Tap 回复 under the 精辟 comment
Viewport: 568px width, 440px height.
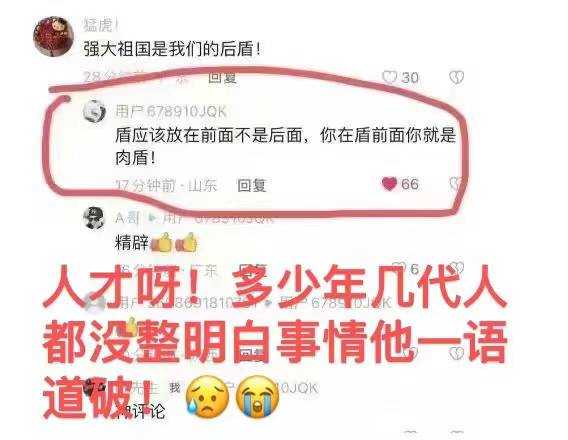(253, 270)
